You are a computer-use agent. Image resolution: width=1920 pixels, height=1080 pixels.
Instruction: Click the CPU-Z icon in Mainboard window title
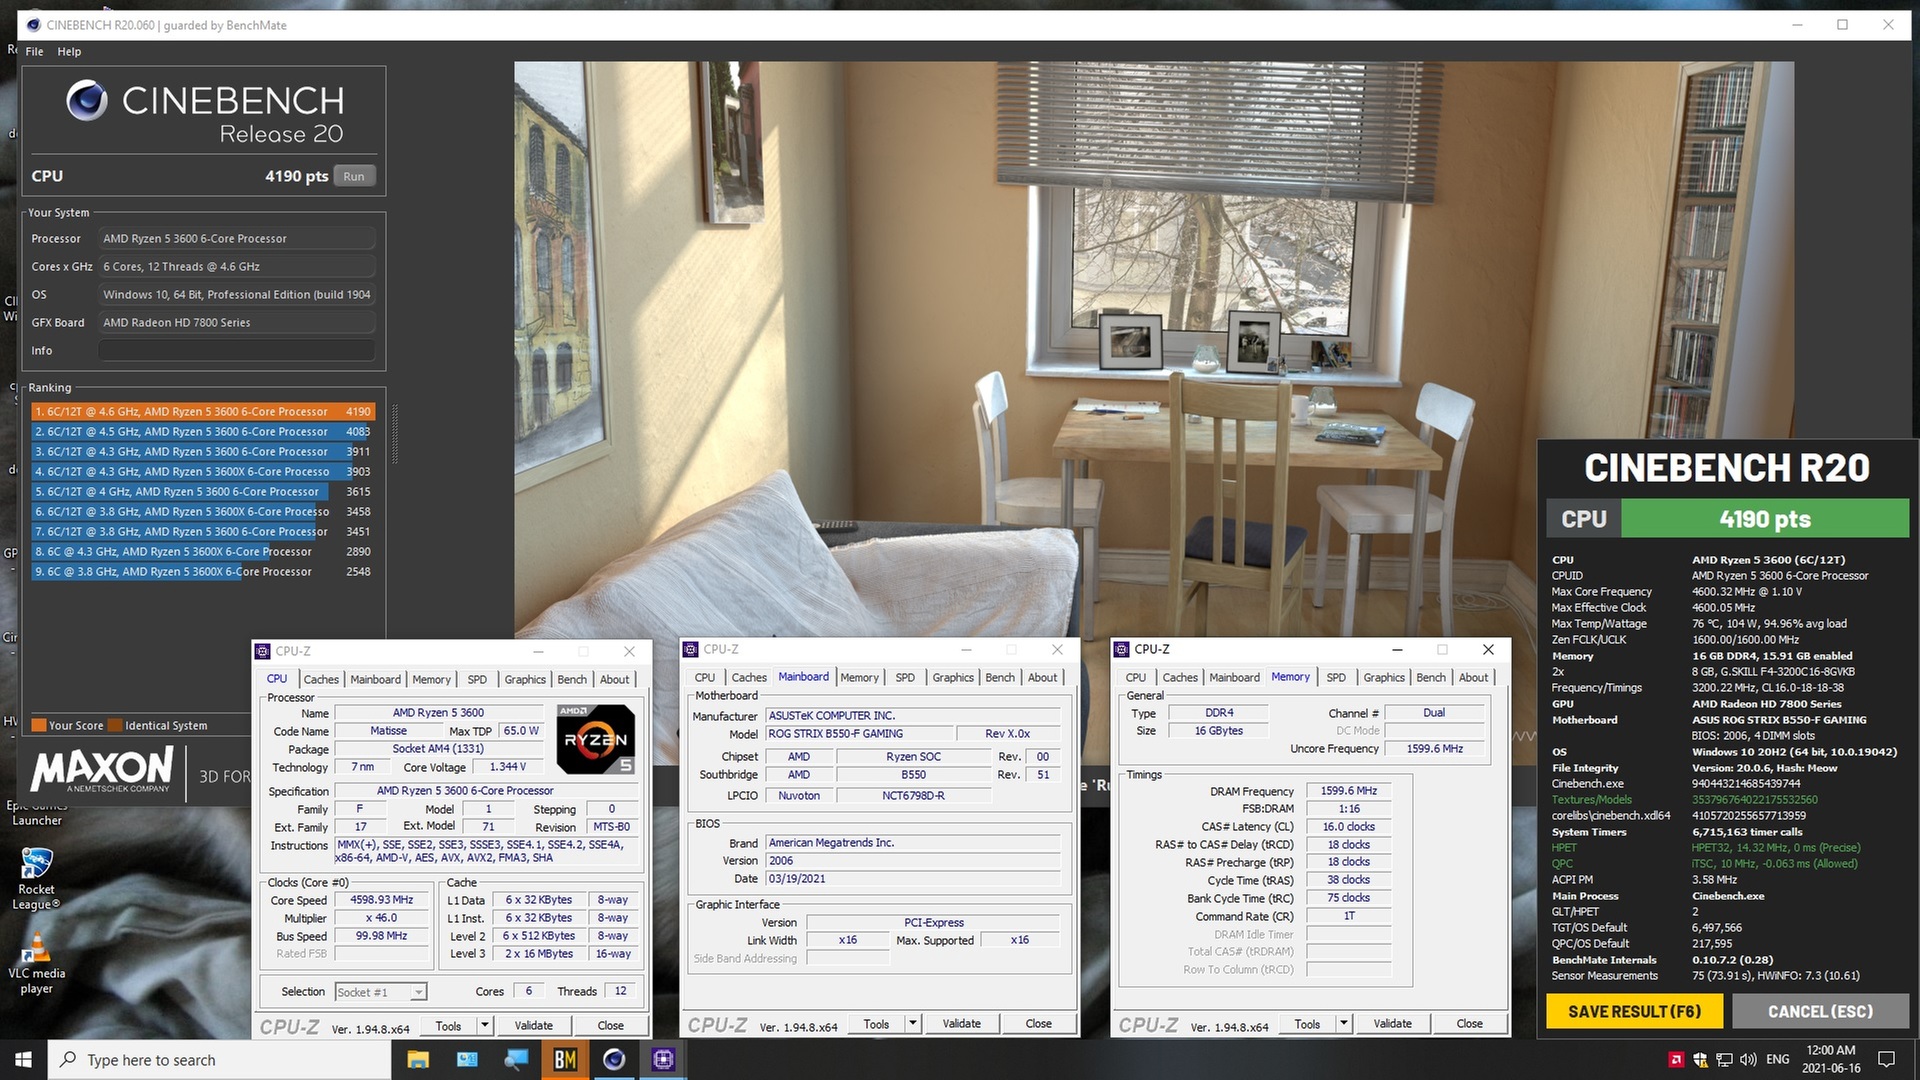pyautogui.click(x=690, y=649)
